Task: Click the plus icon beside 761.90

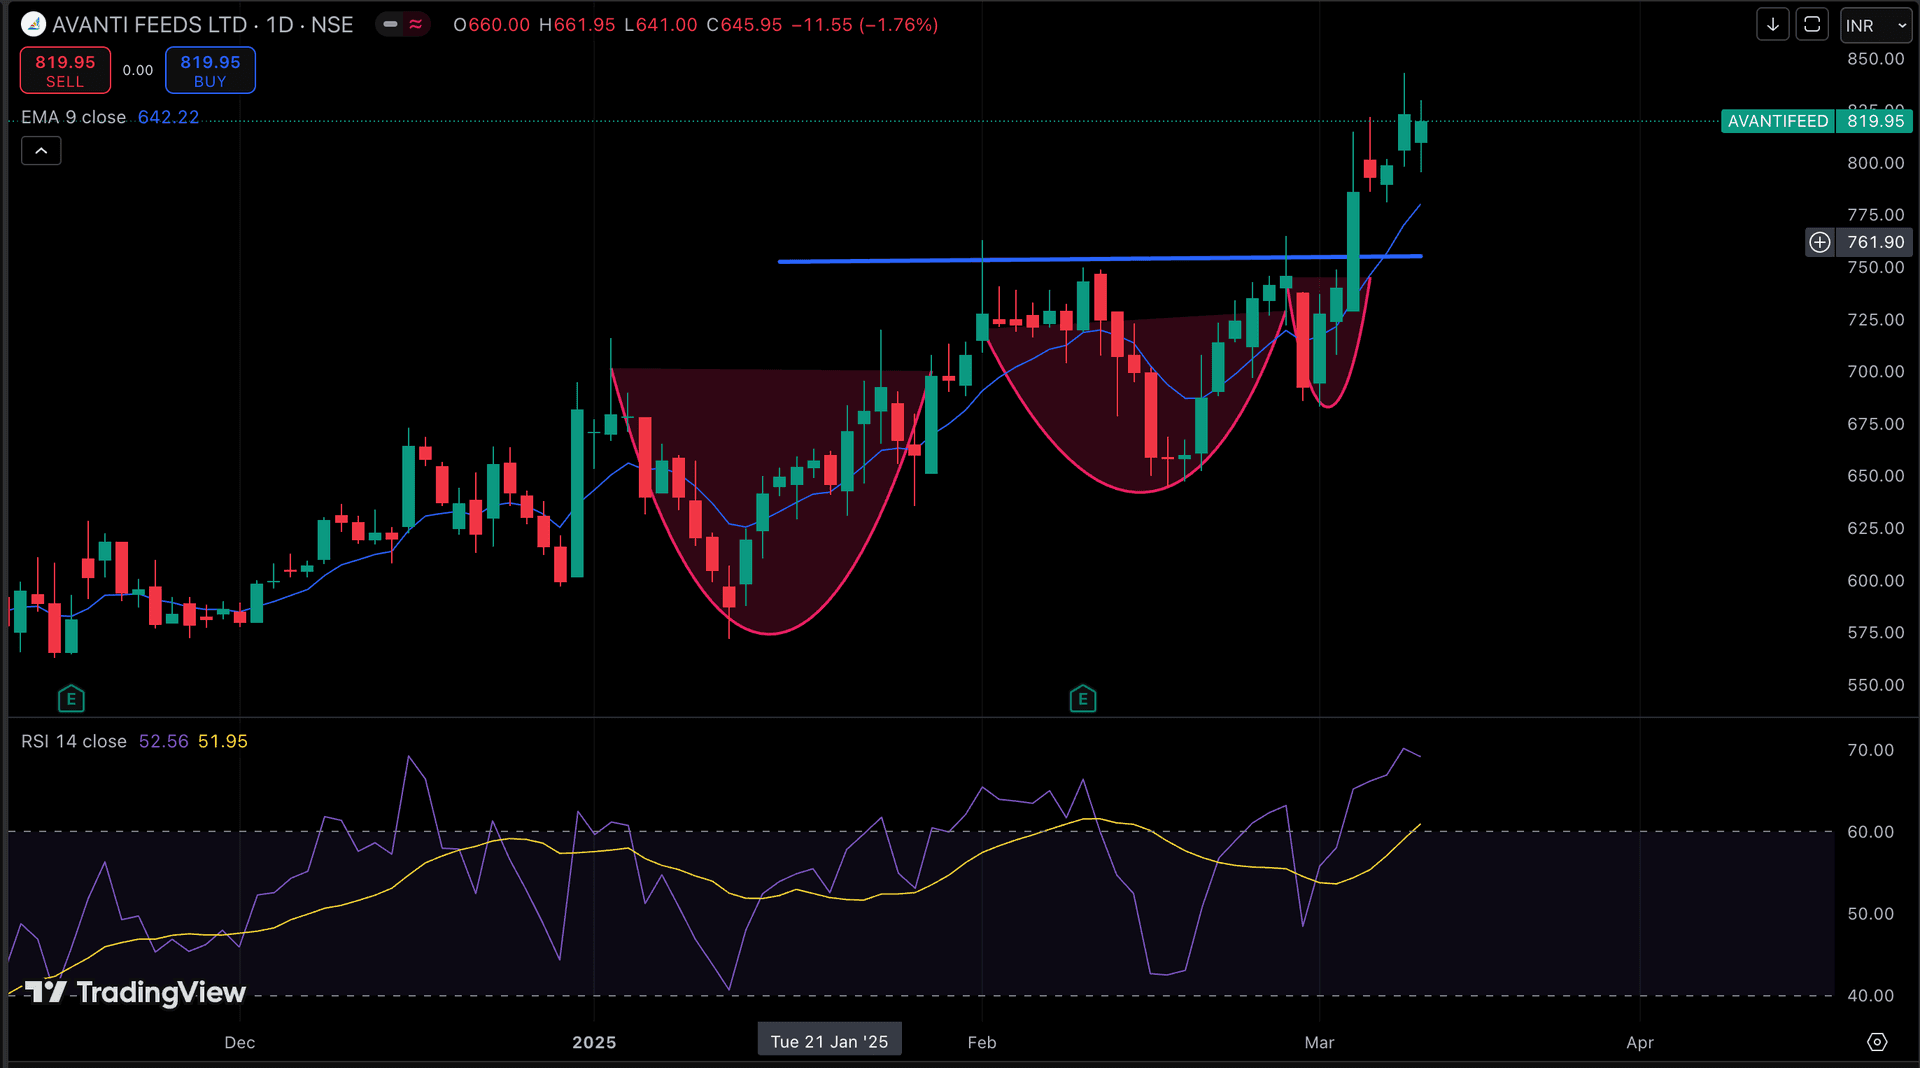Action: click(1820, 242)
